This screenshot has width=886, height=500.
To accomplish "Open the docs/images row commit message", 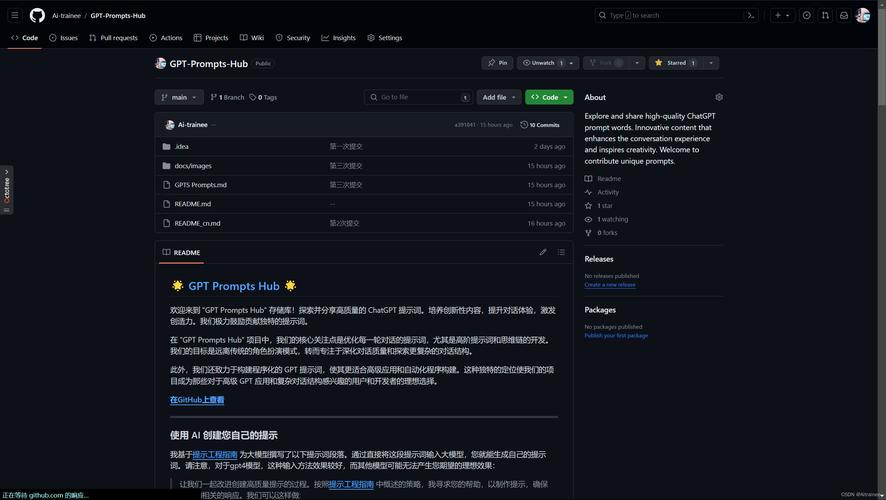I will coord(346,166).
